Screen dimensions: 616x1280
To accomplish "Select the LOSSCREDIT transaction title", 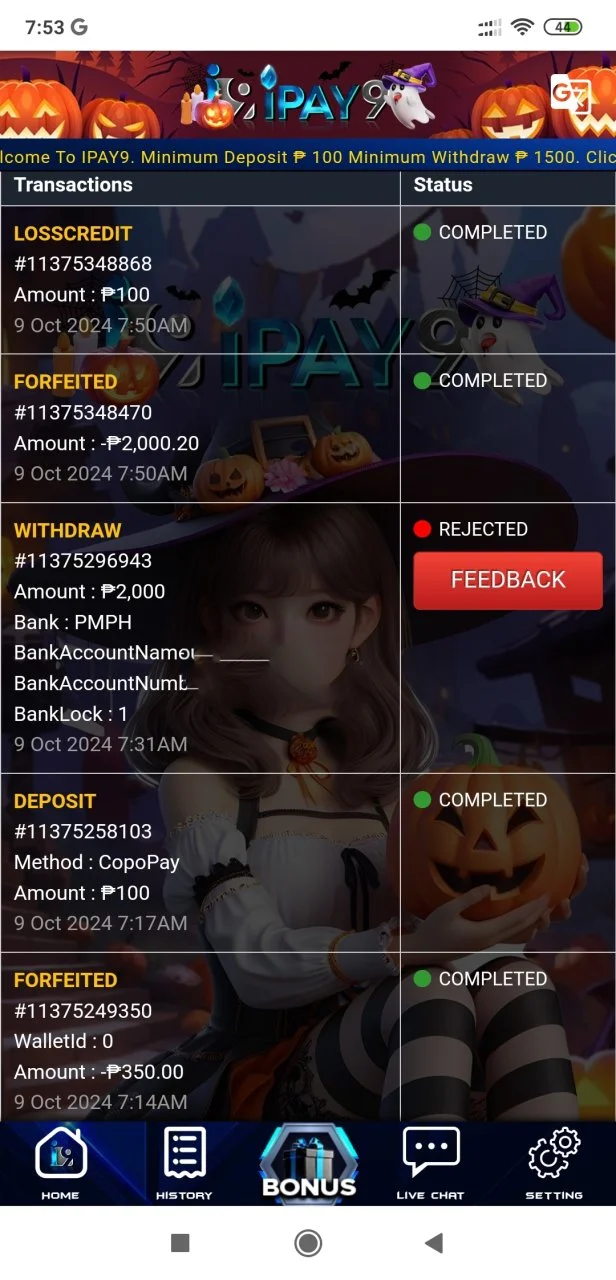I will (73, 233).
